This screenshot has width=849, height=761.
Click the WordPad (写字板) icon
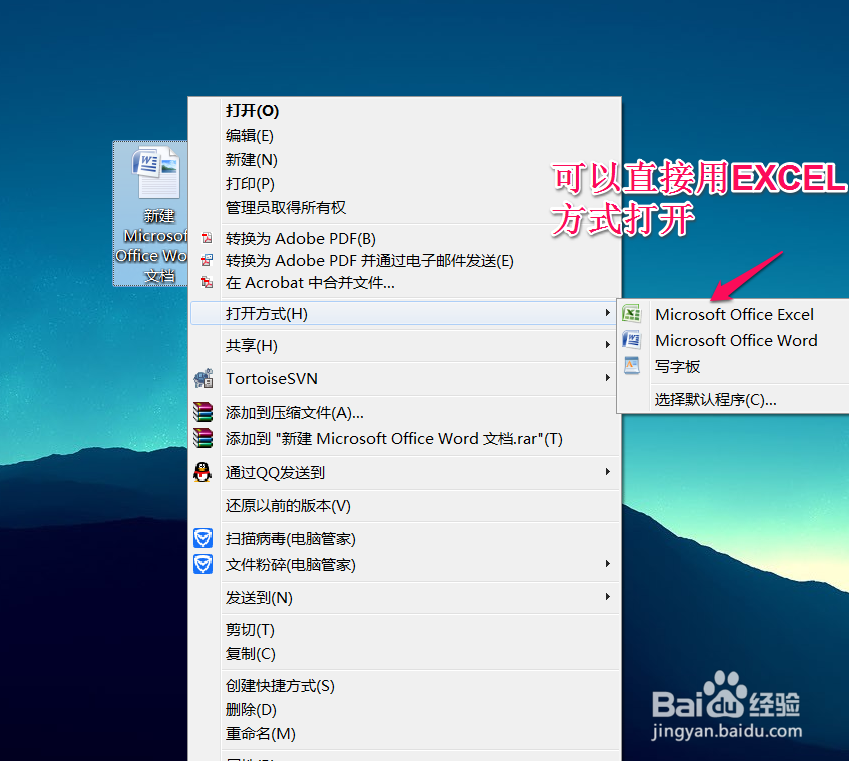(631, 366)
